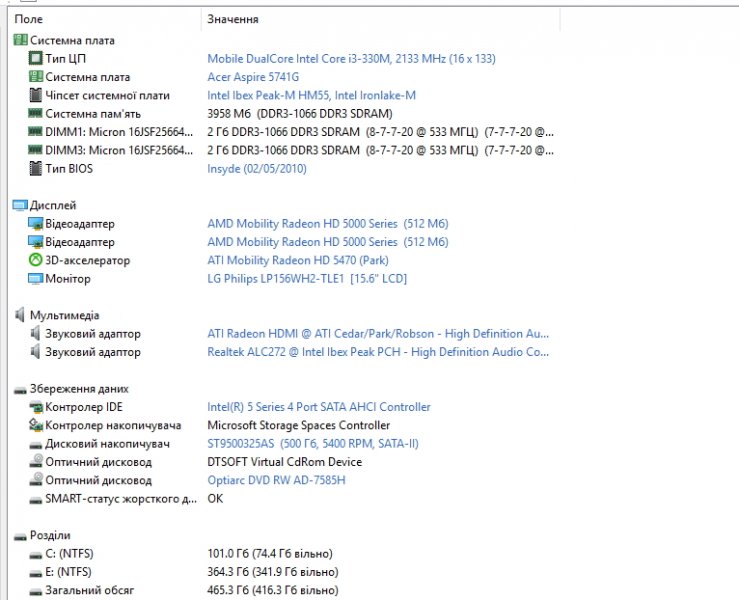739x600 pixels.
Task: Click the 3D-акселератор icon
Action: point(36,260)
